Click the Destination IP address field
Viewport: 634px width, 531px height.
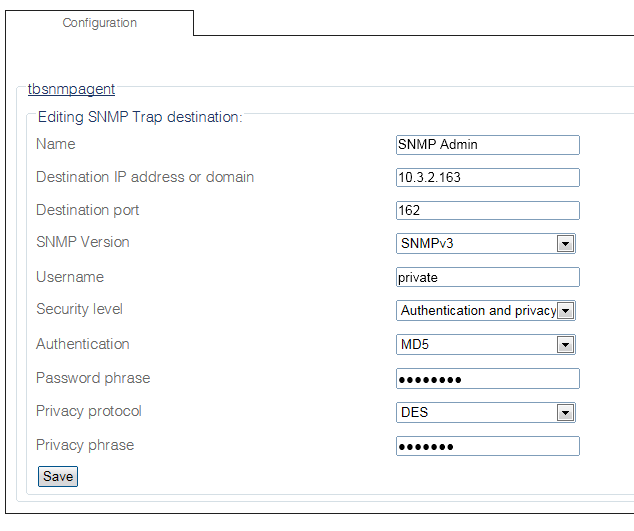point(487,177)
